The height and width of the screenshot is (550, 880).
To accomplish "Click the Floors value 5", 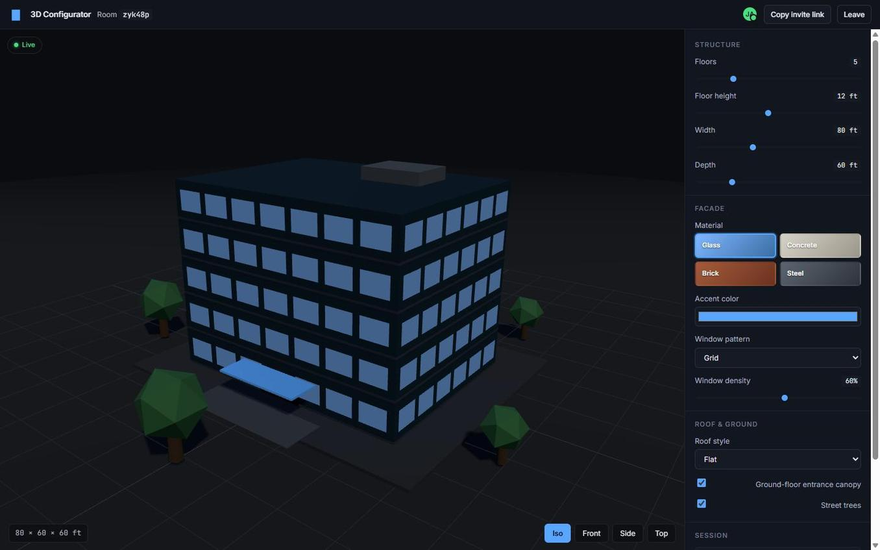I will click(855, 62).
